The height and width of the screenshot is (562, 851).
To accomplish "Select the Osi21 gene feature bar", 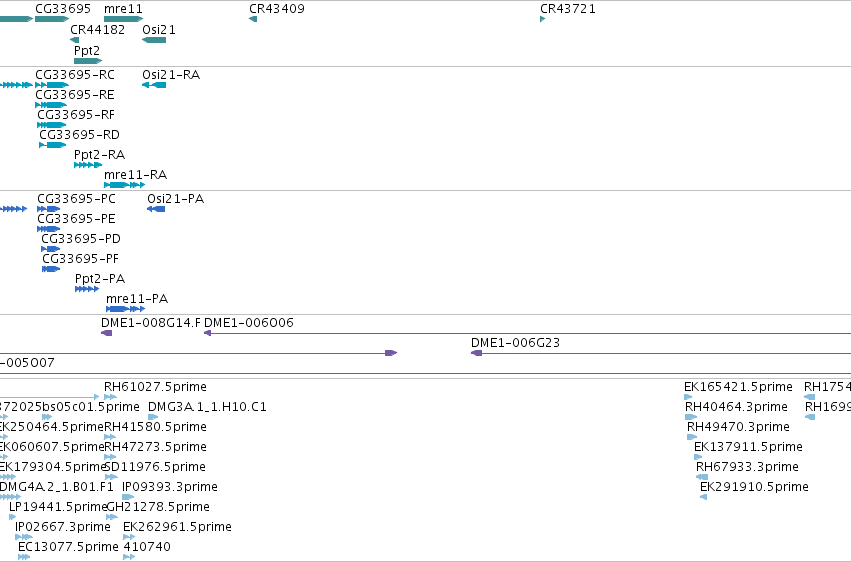I will click(154, 40).
